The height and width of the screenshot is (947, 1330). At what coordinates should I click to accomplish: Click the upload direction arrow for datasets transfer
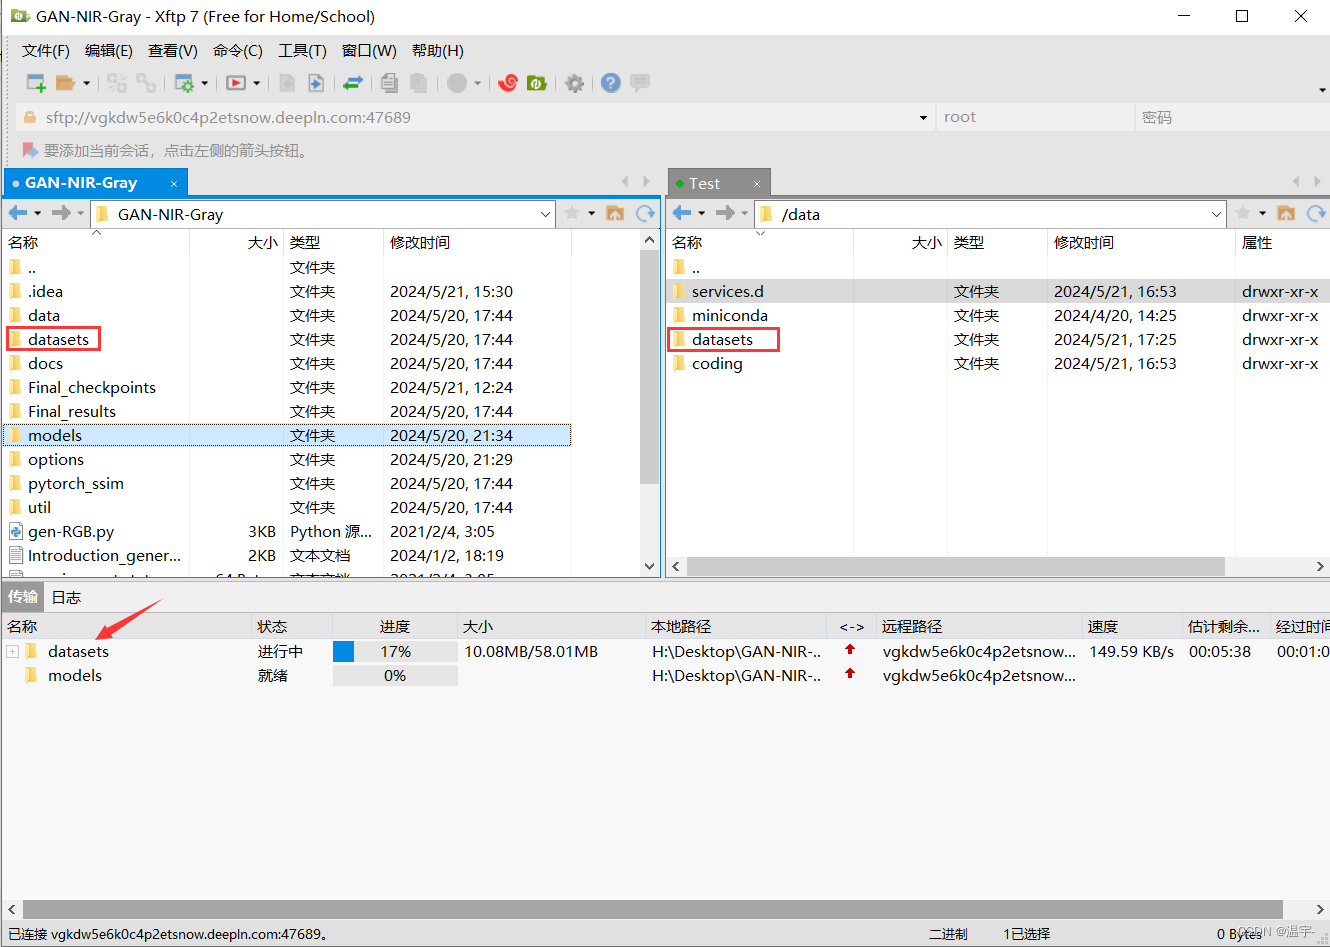pos(851,651)
